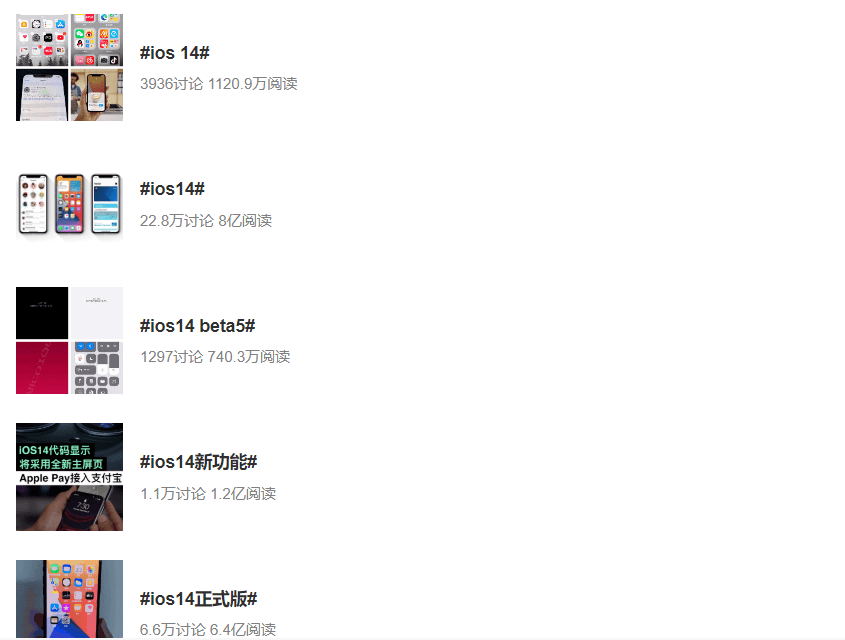This screenshot has width=845, height=640.
Task: Open the #ios14正式版# topic link
Action: (x=198, y=599)
